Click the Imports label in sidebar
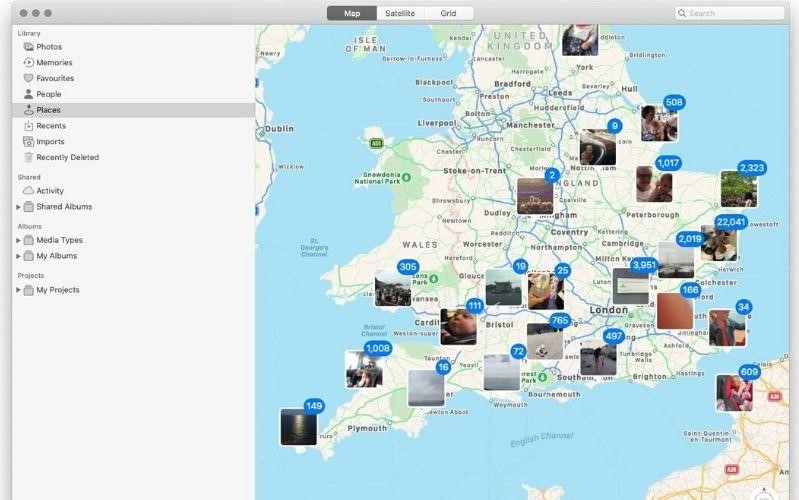 (50, 142)
